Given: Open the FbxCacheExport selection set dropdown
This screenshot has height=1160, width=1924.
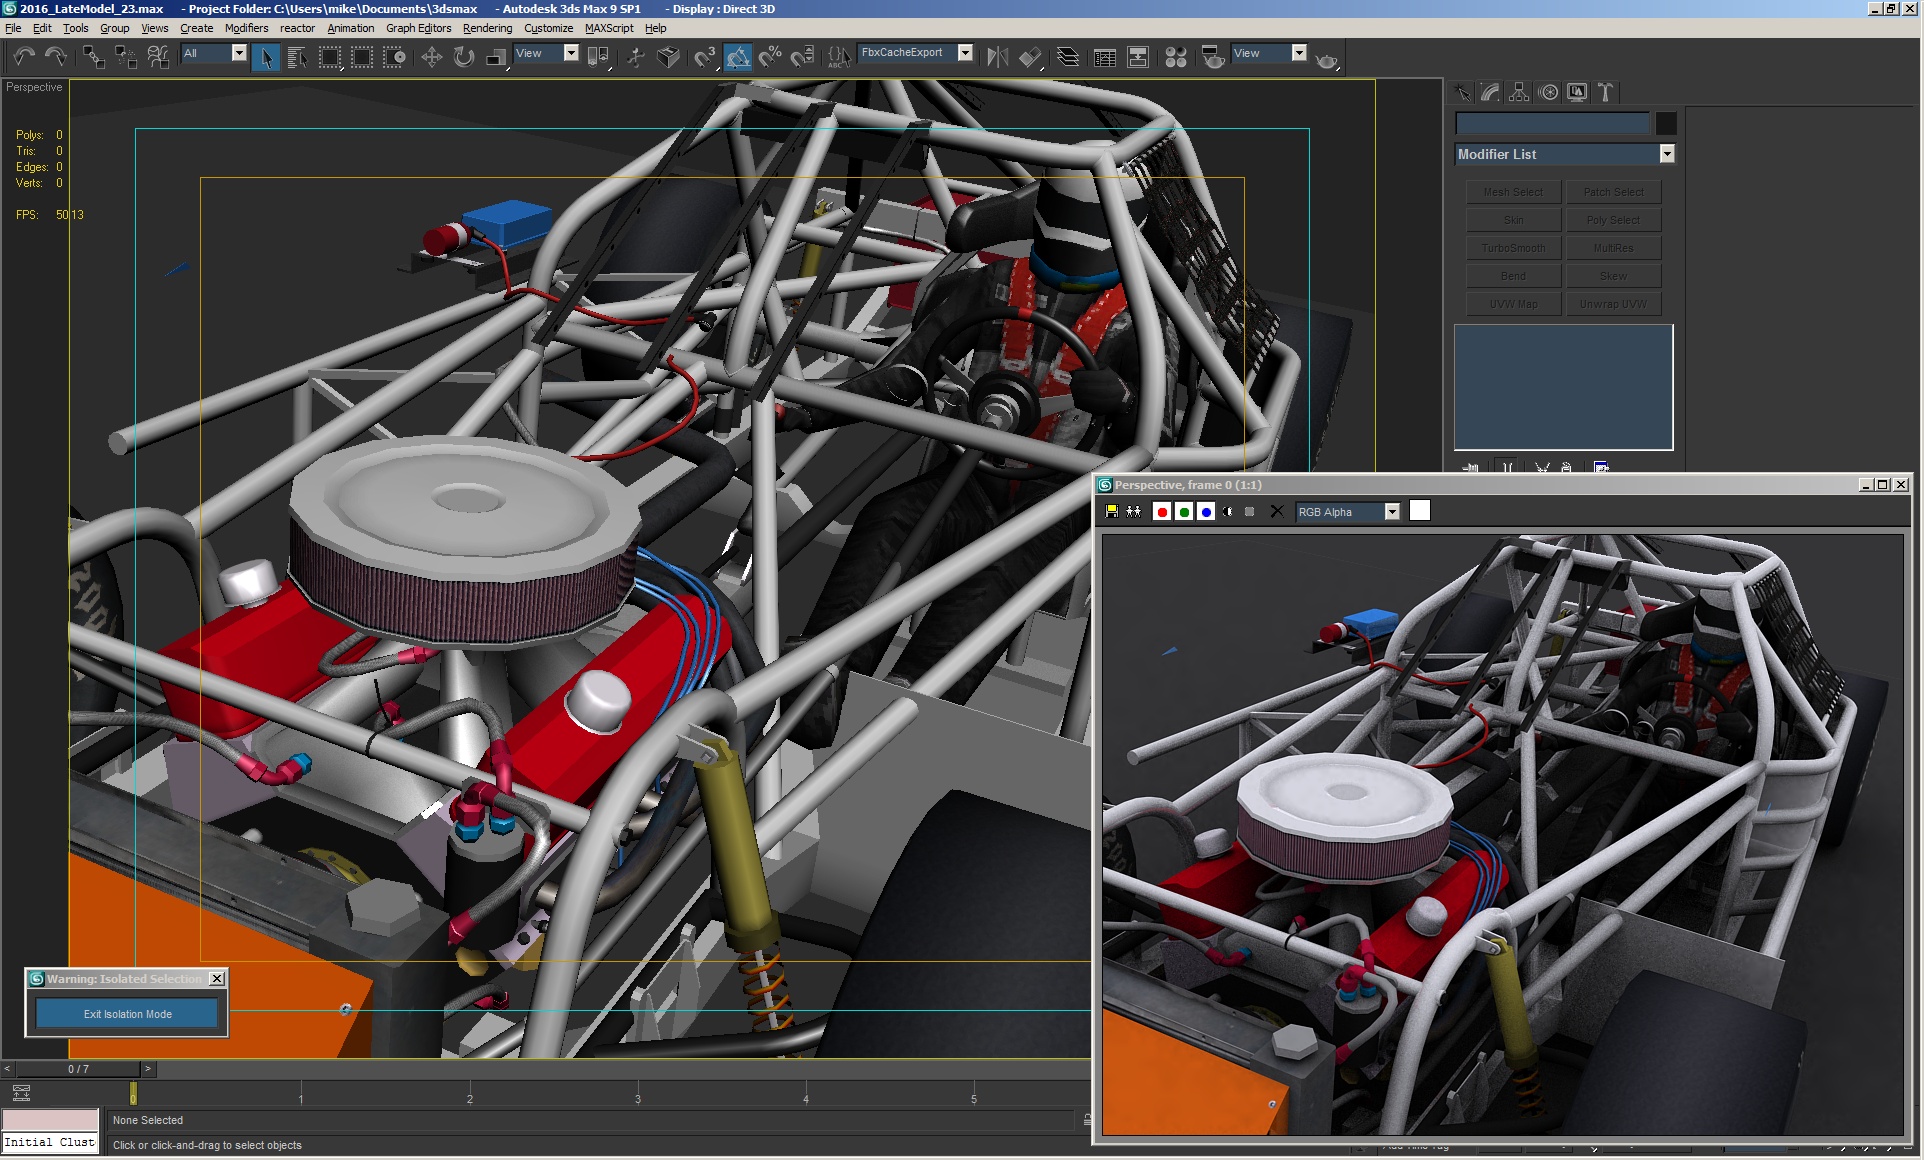Looking at the screenshot, I should coord(965,53).
